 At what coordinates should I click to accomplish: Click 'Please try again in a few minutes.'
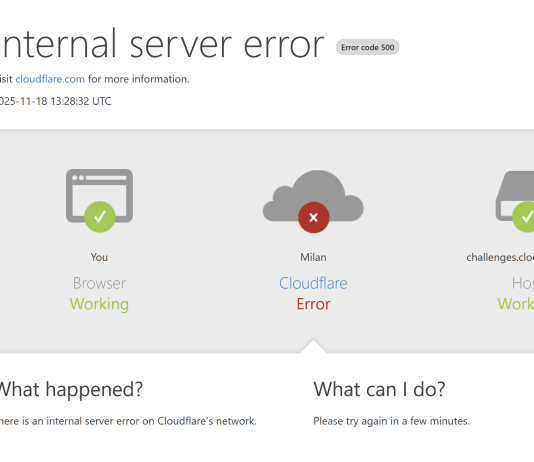pyautogui.click(x=391, y=421)
